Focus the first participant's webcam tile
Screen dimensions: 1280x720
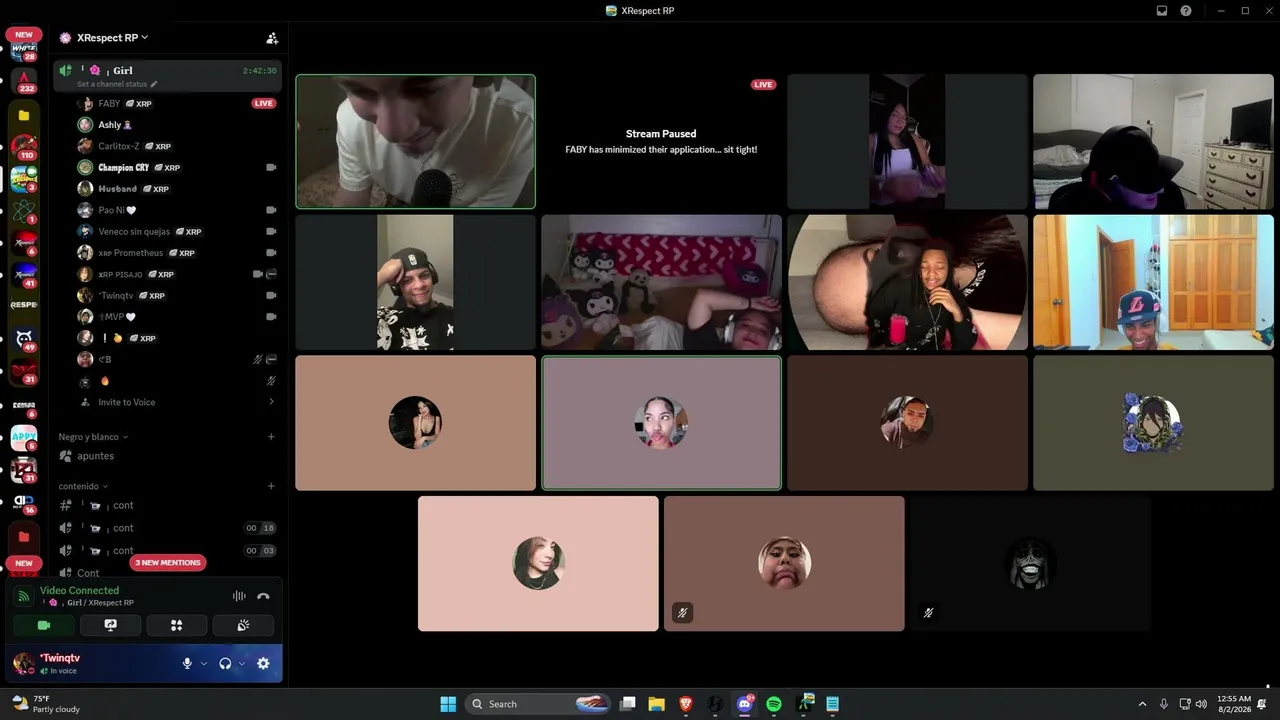point(415,141)
